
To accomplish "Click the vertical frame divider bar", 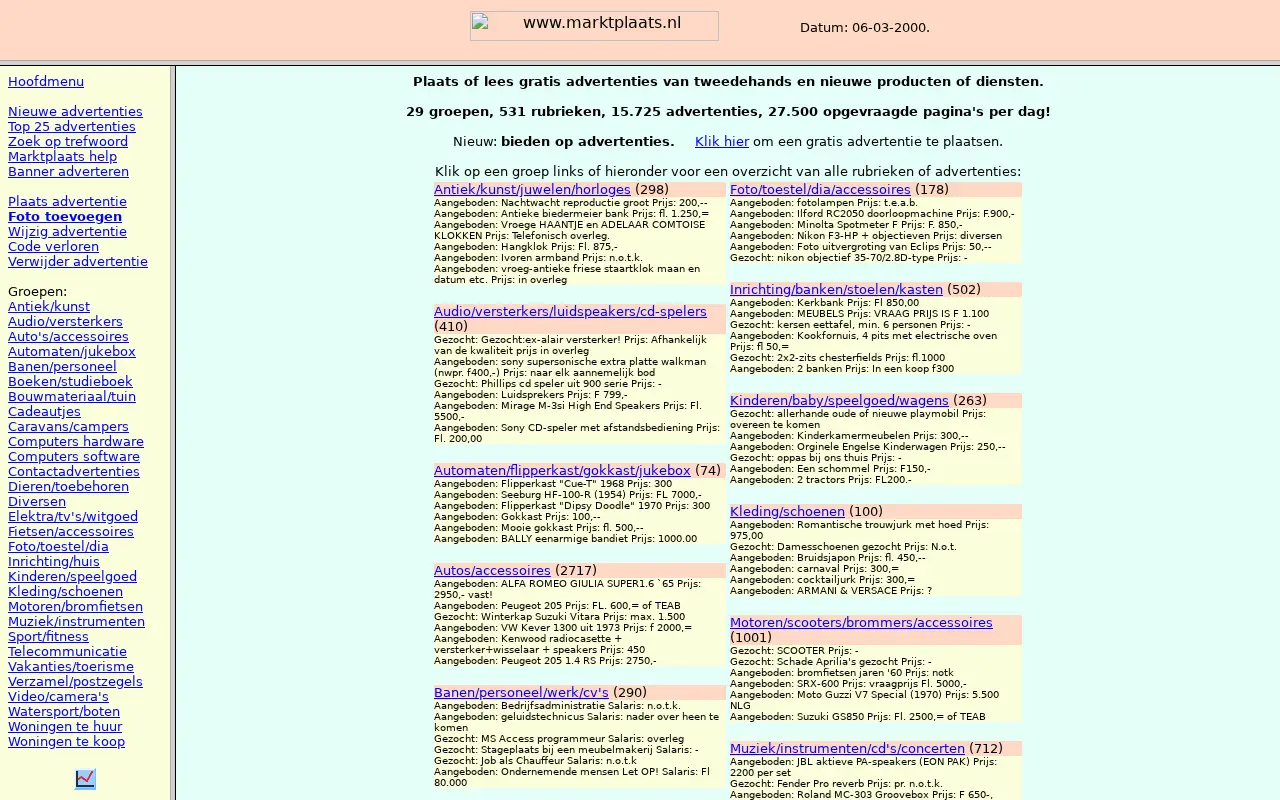I will 173,433.
